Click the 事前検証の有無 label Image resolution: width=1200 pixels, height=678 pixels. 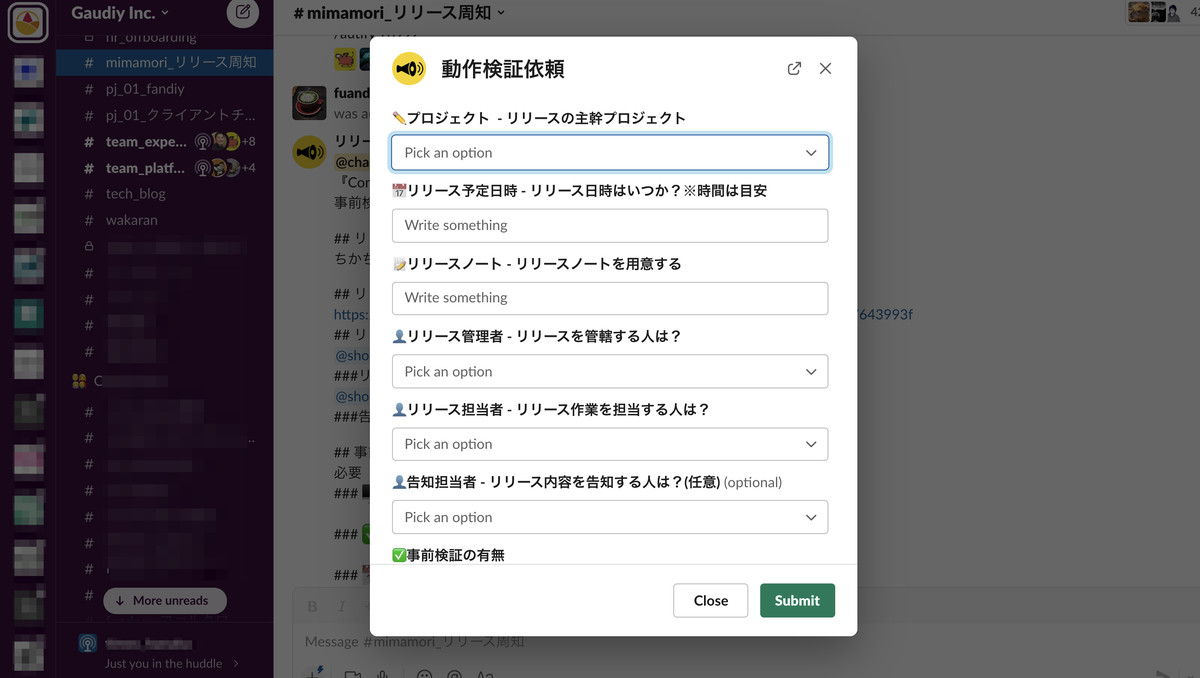point(448,554)
